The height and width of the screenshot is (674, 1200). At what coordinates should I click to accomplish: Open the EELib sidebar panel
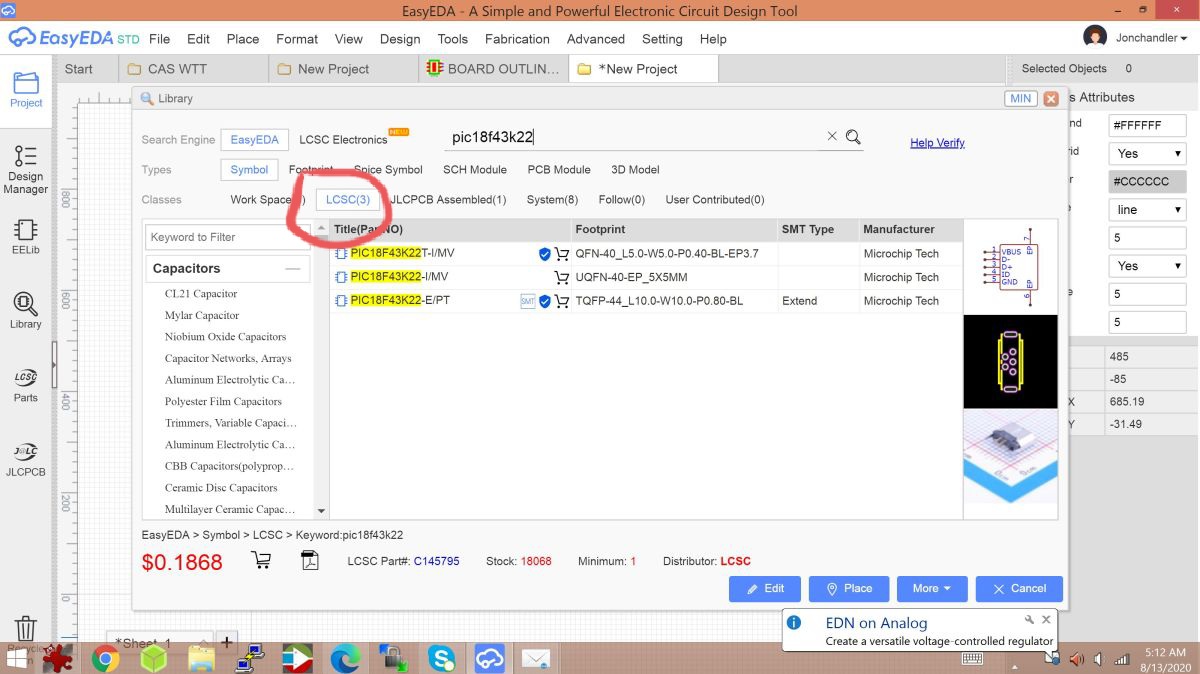pos(26,237)
